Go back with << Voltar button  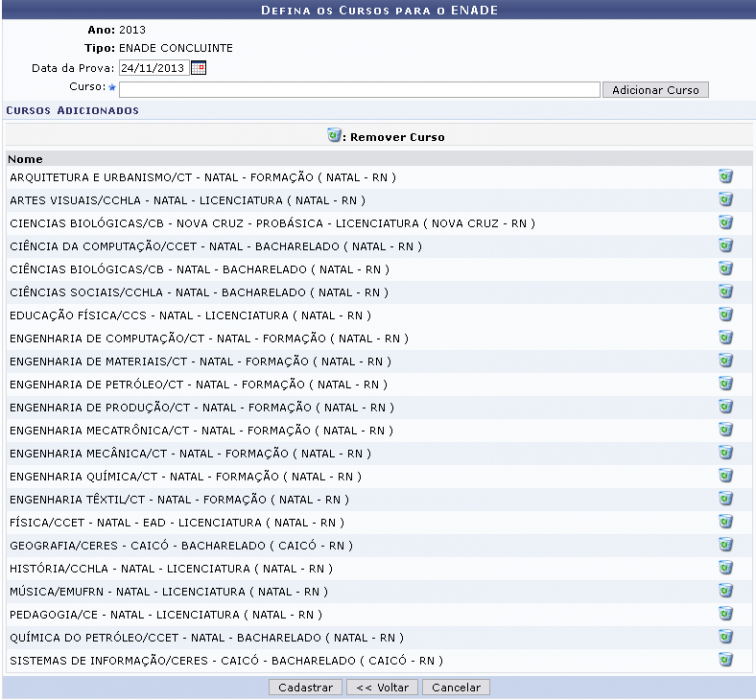pyautogui.click(x=383, y=688)
